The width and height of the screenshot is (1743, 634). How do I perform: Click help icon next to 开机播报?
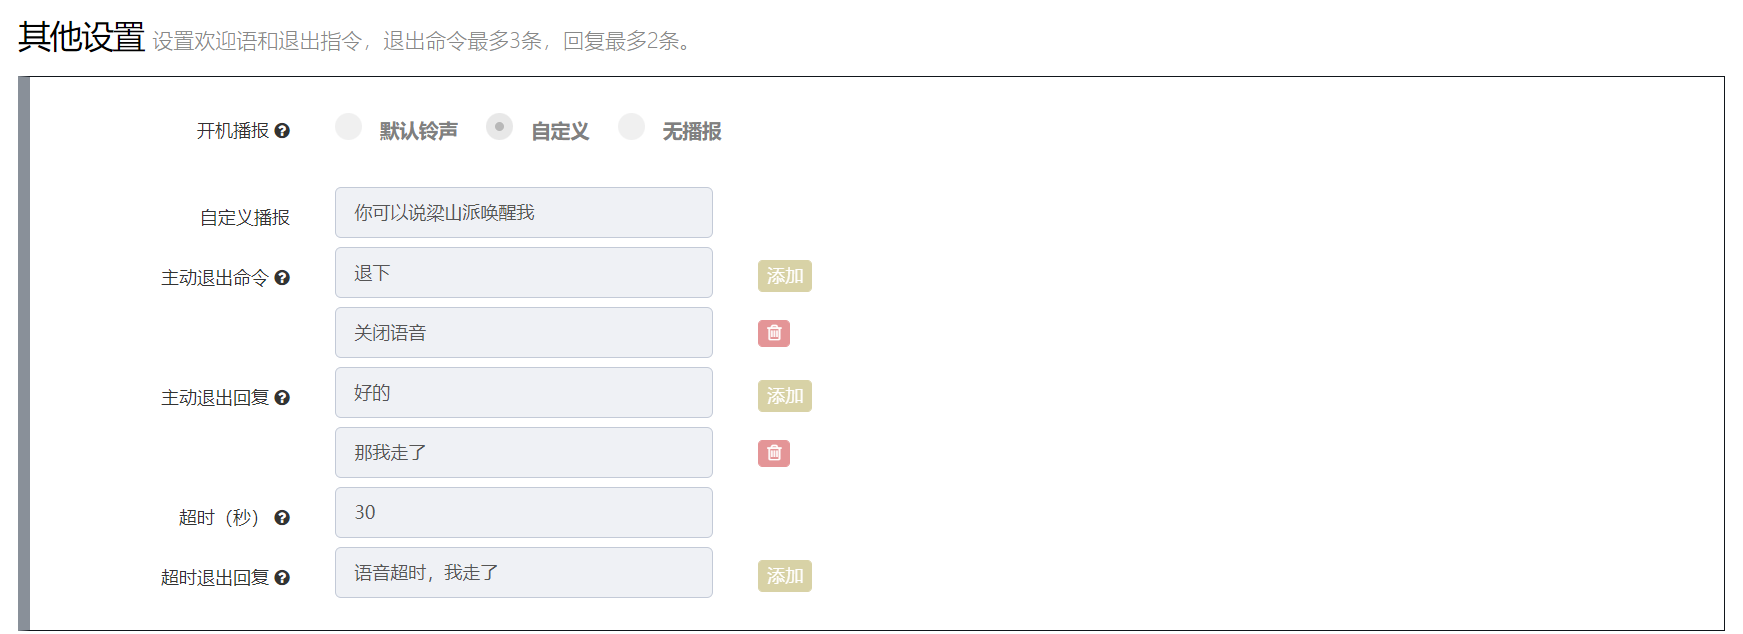[282, 131]
